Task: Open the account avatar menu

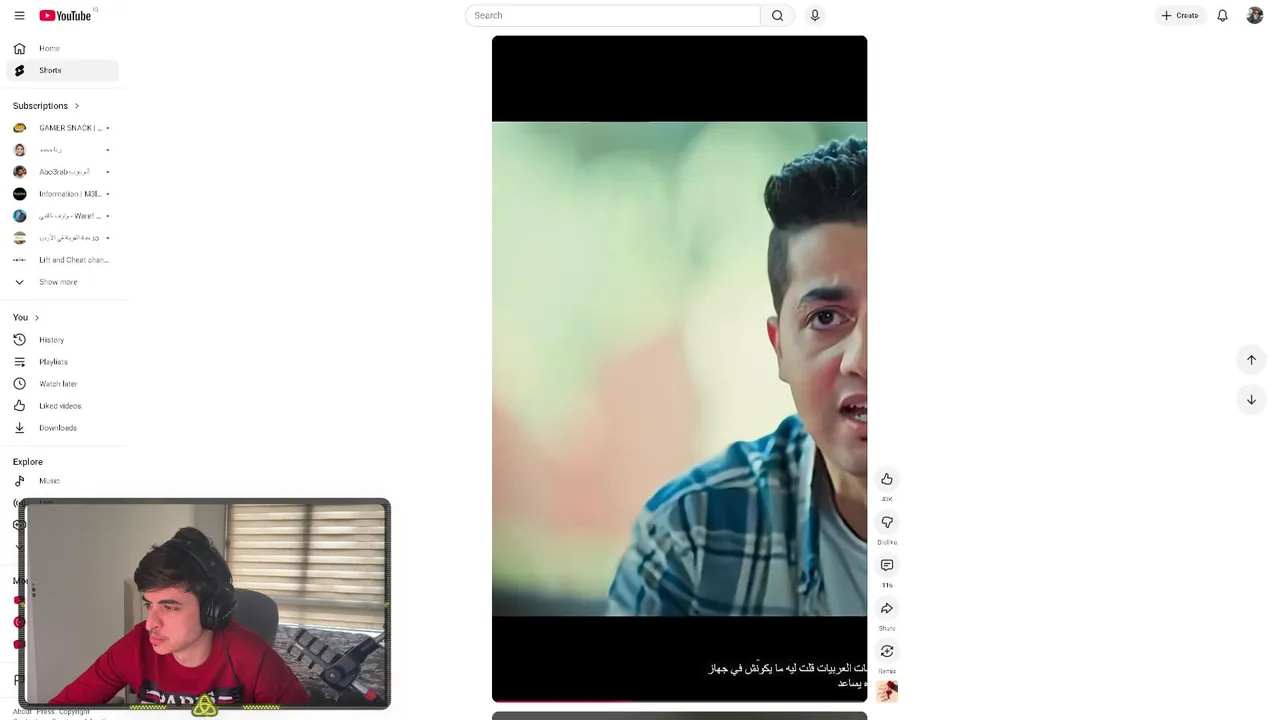Action: pyautogui.click(x=1255, y=16)
